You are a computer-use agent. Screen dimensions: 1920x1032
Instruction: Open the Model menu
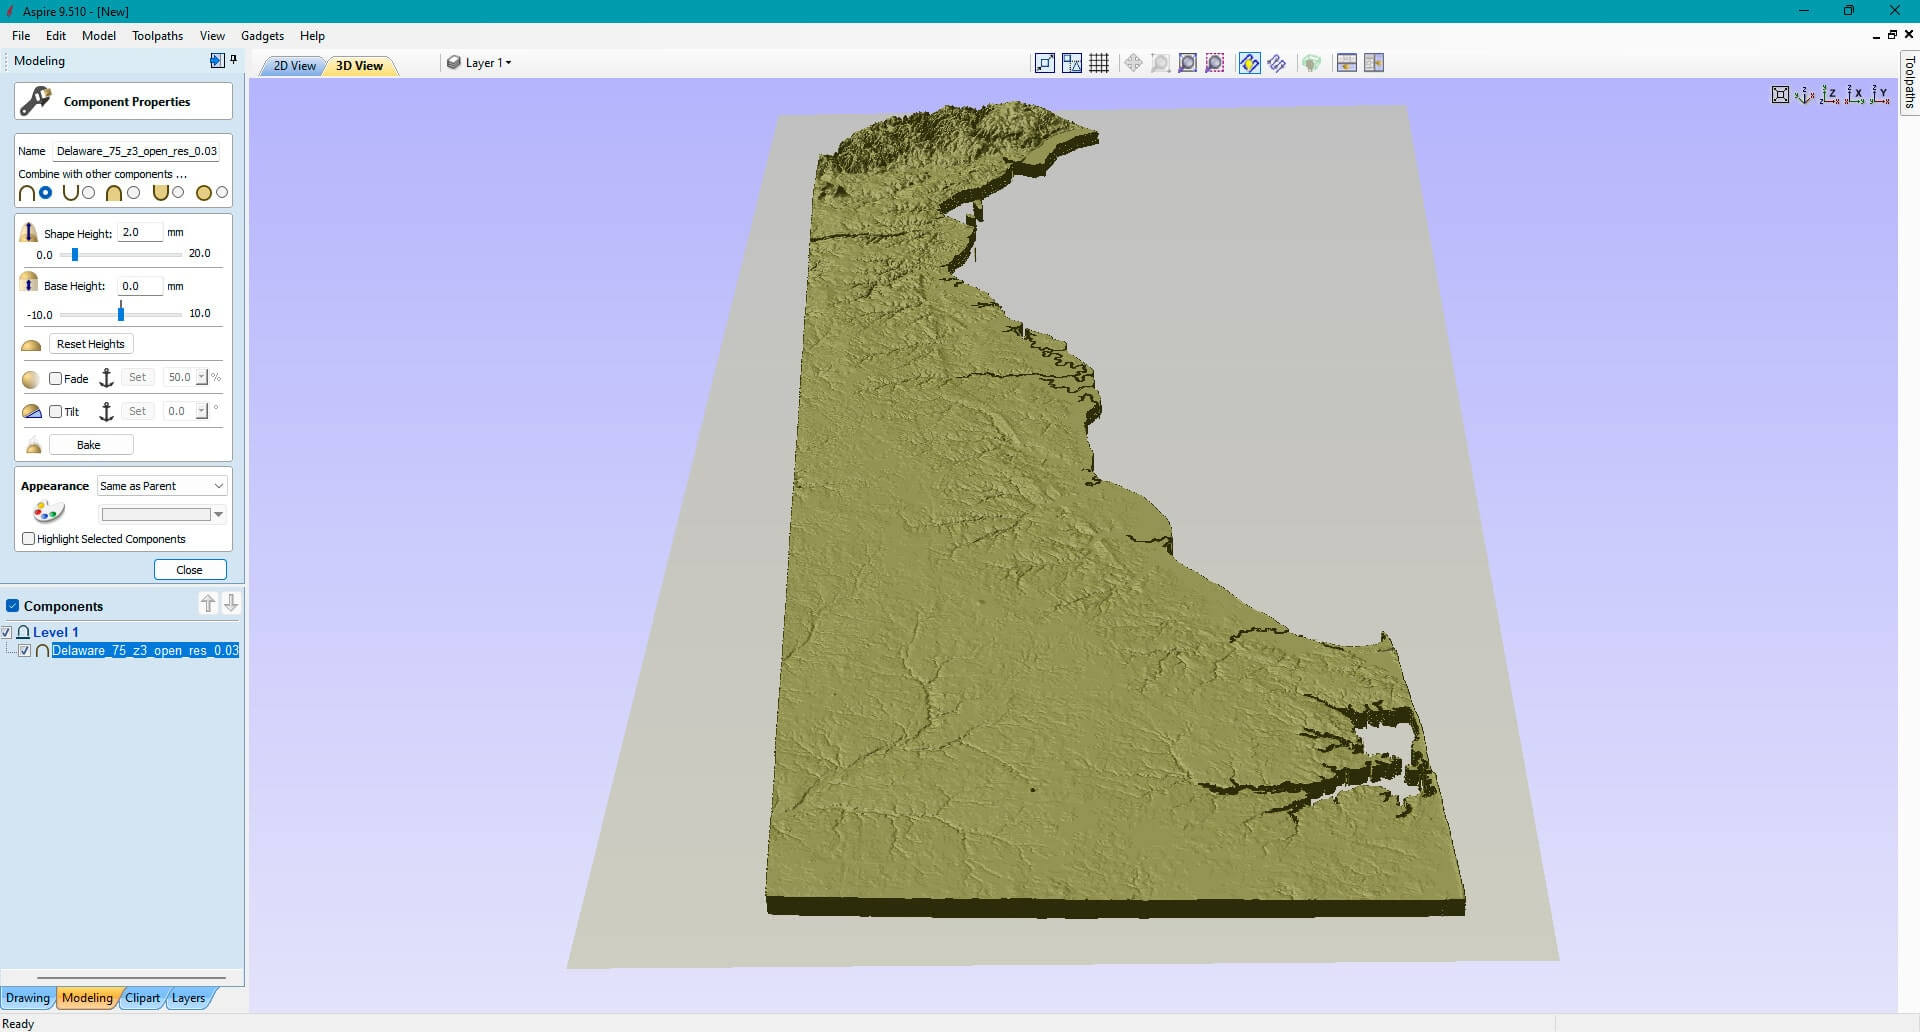click(x=99, y=35)
